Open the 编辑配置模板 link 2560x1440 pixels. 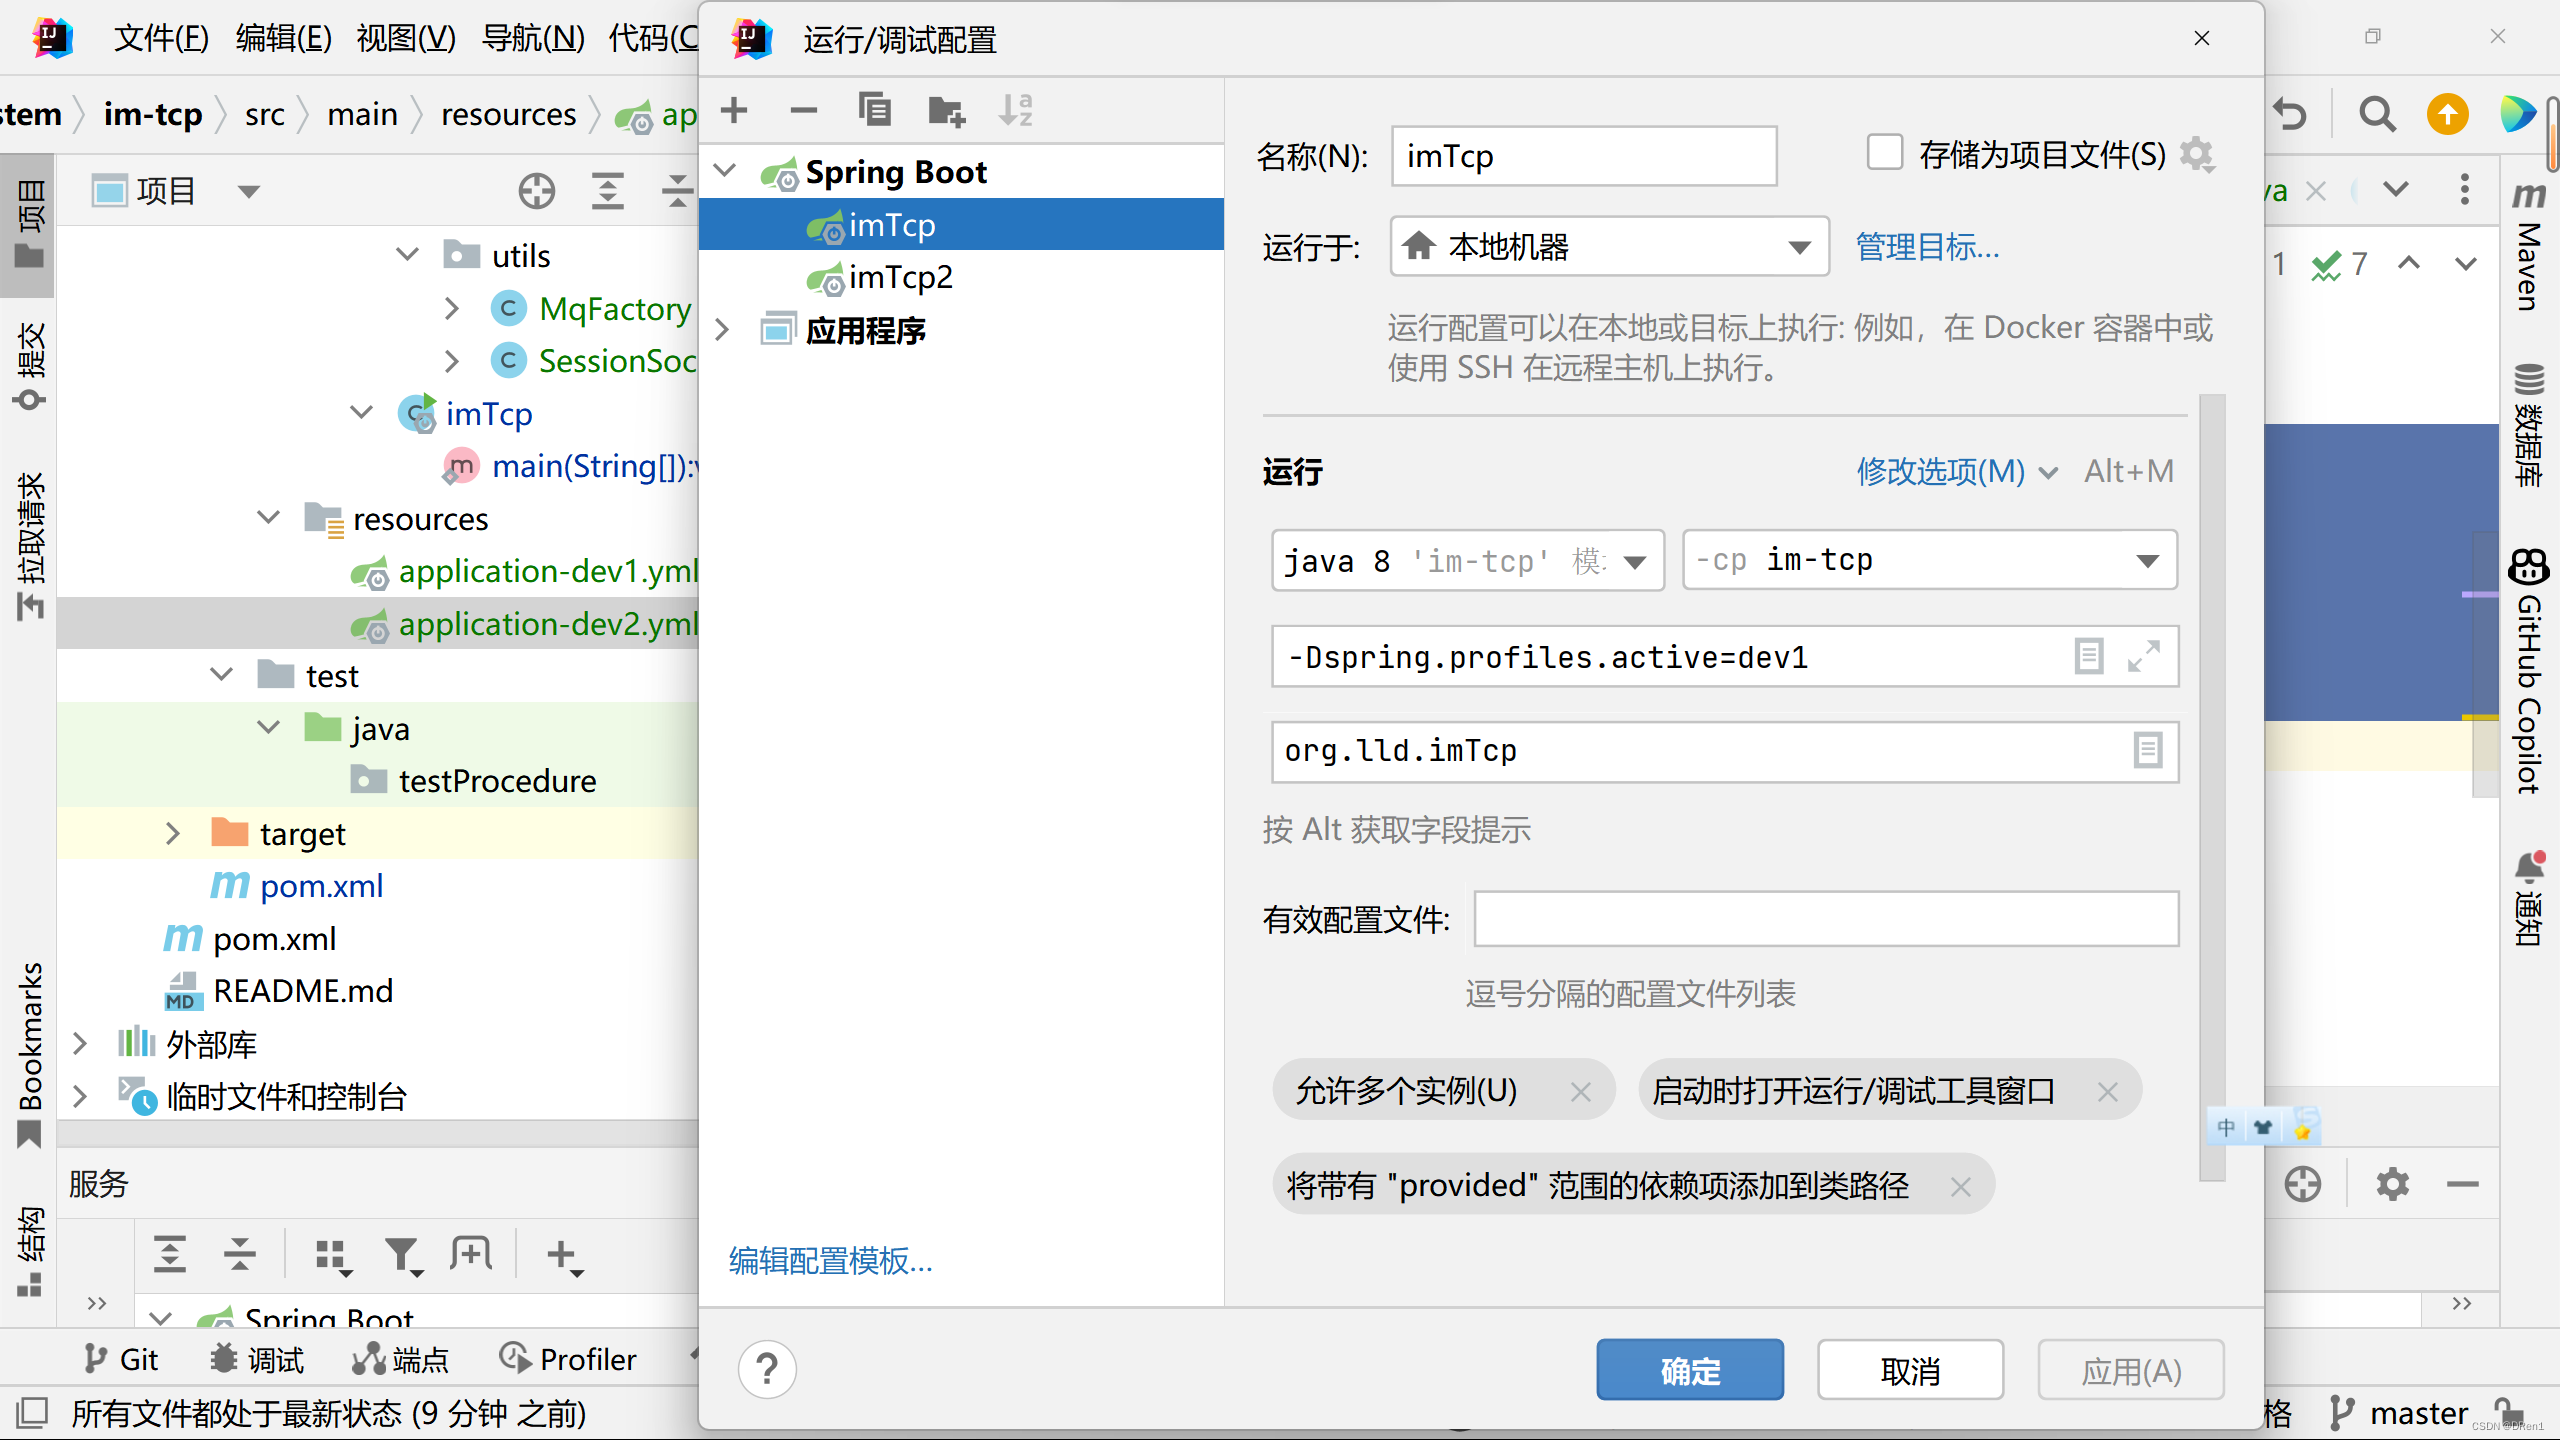pyautogui.click(x=830, y=1261)
